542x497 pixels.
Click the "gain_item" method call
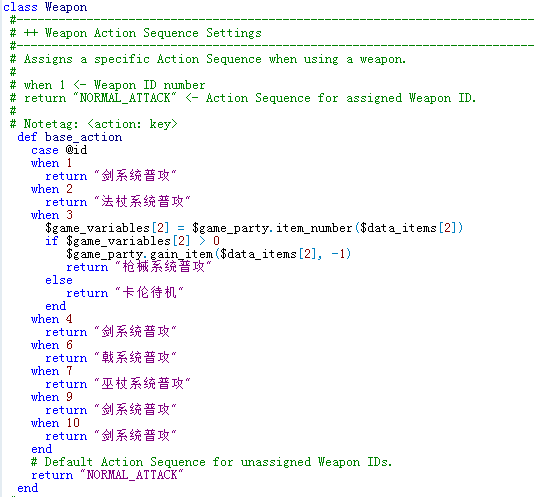(x=181, y=254)
